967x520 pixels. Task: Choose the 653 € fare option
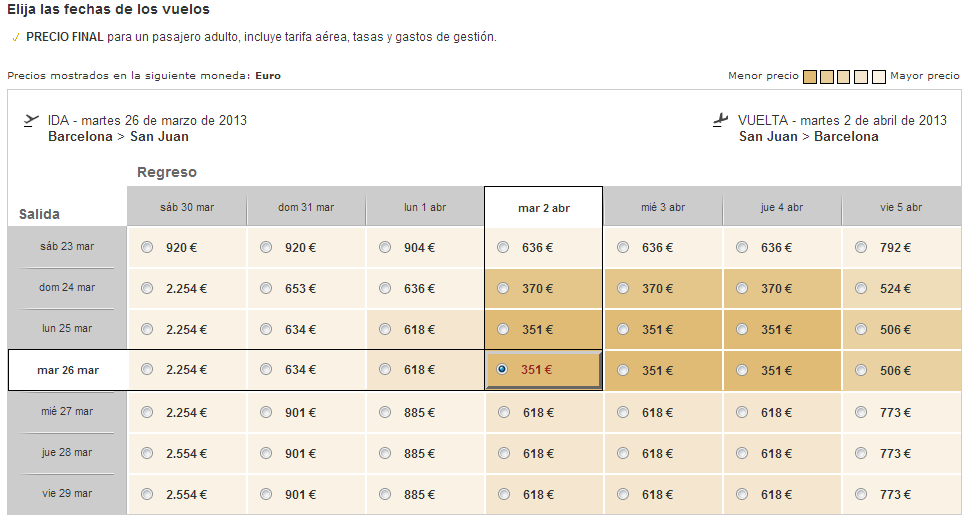click(x=266, y=289)
